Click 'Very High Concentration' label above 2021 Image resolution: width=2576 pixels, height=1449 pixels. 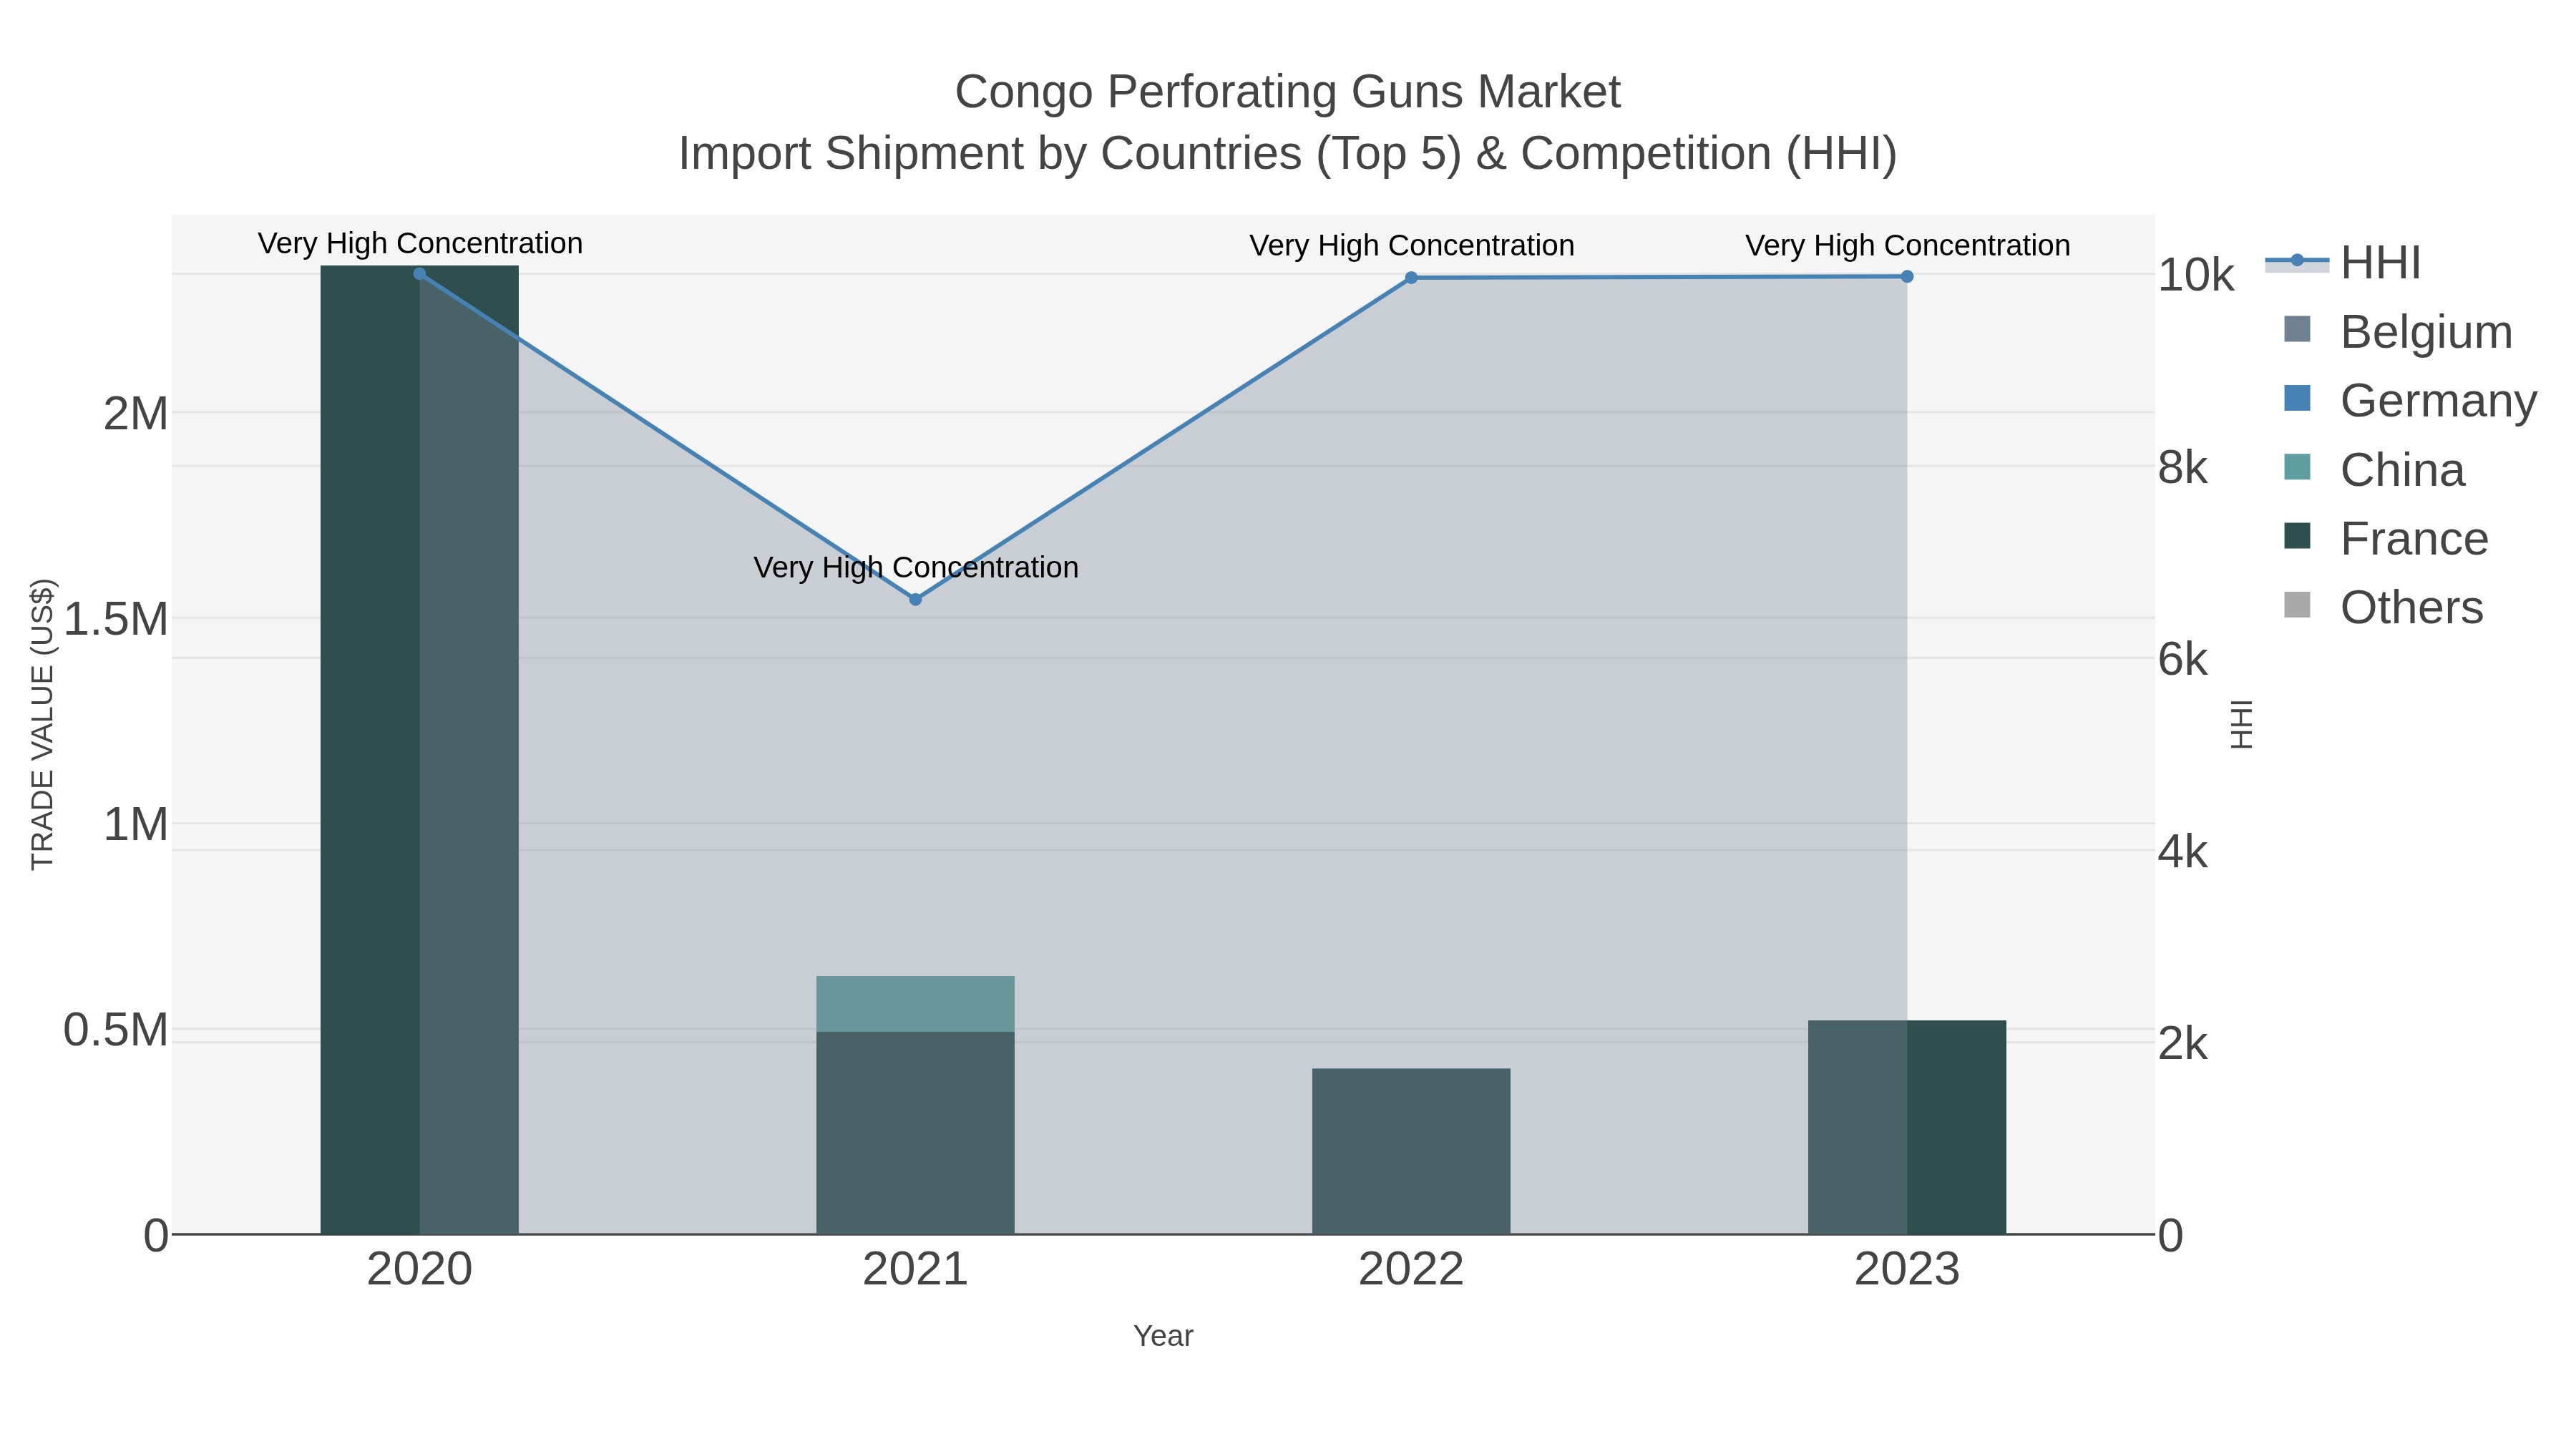click(x=916, y=567)
